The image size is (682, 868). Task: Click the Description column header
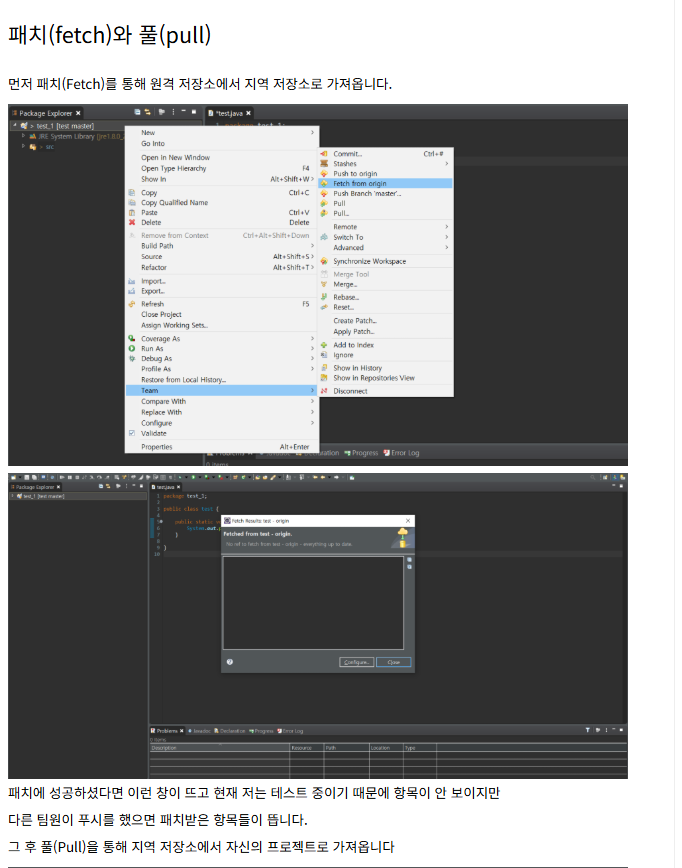(x=220, y=748)
